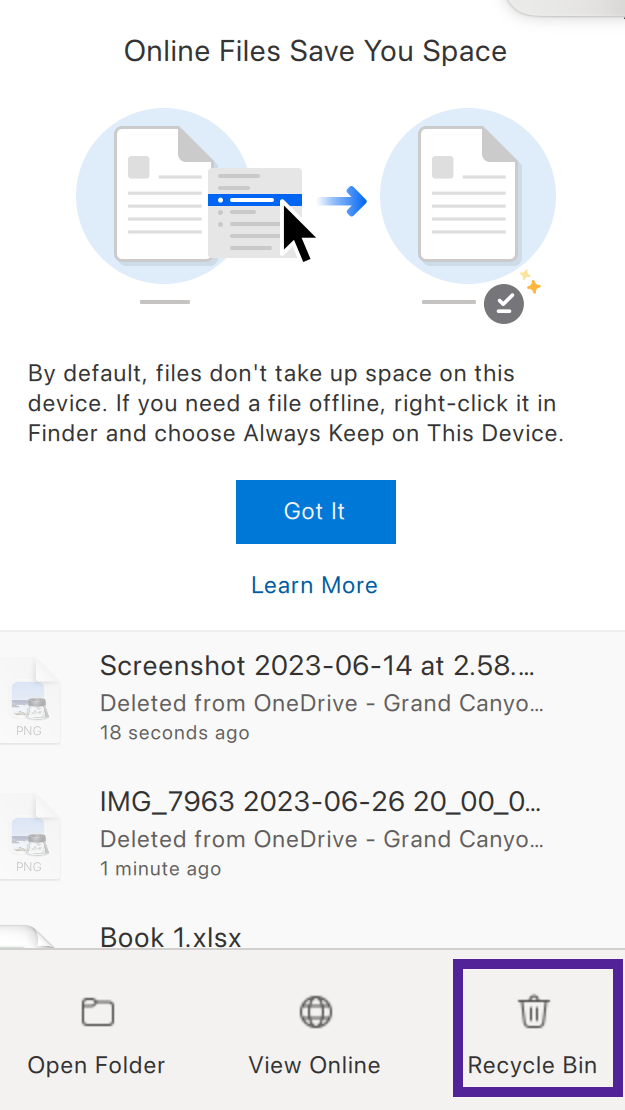Click the Recycle Bin trash icon
This screenshot has width=625, height=1110.
pyautogui.click(x=534, y=1011)
